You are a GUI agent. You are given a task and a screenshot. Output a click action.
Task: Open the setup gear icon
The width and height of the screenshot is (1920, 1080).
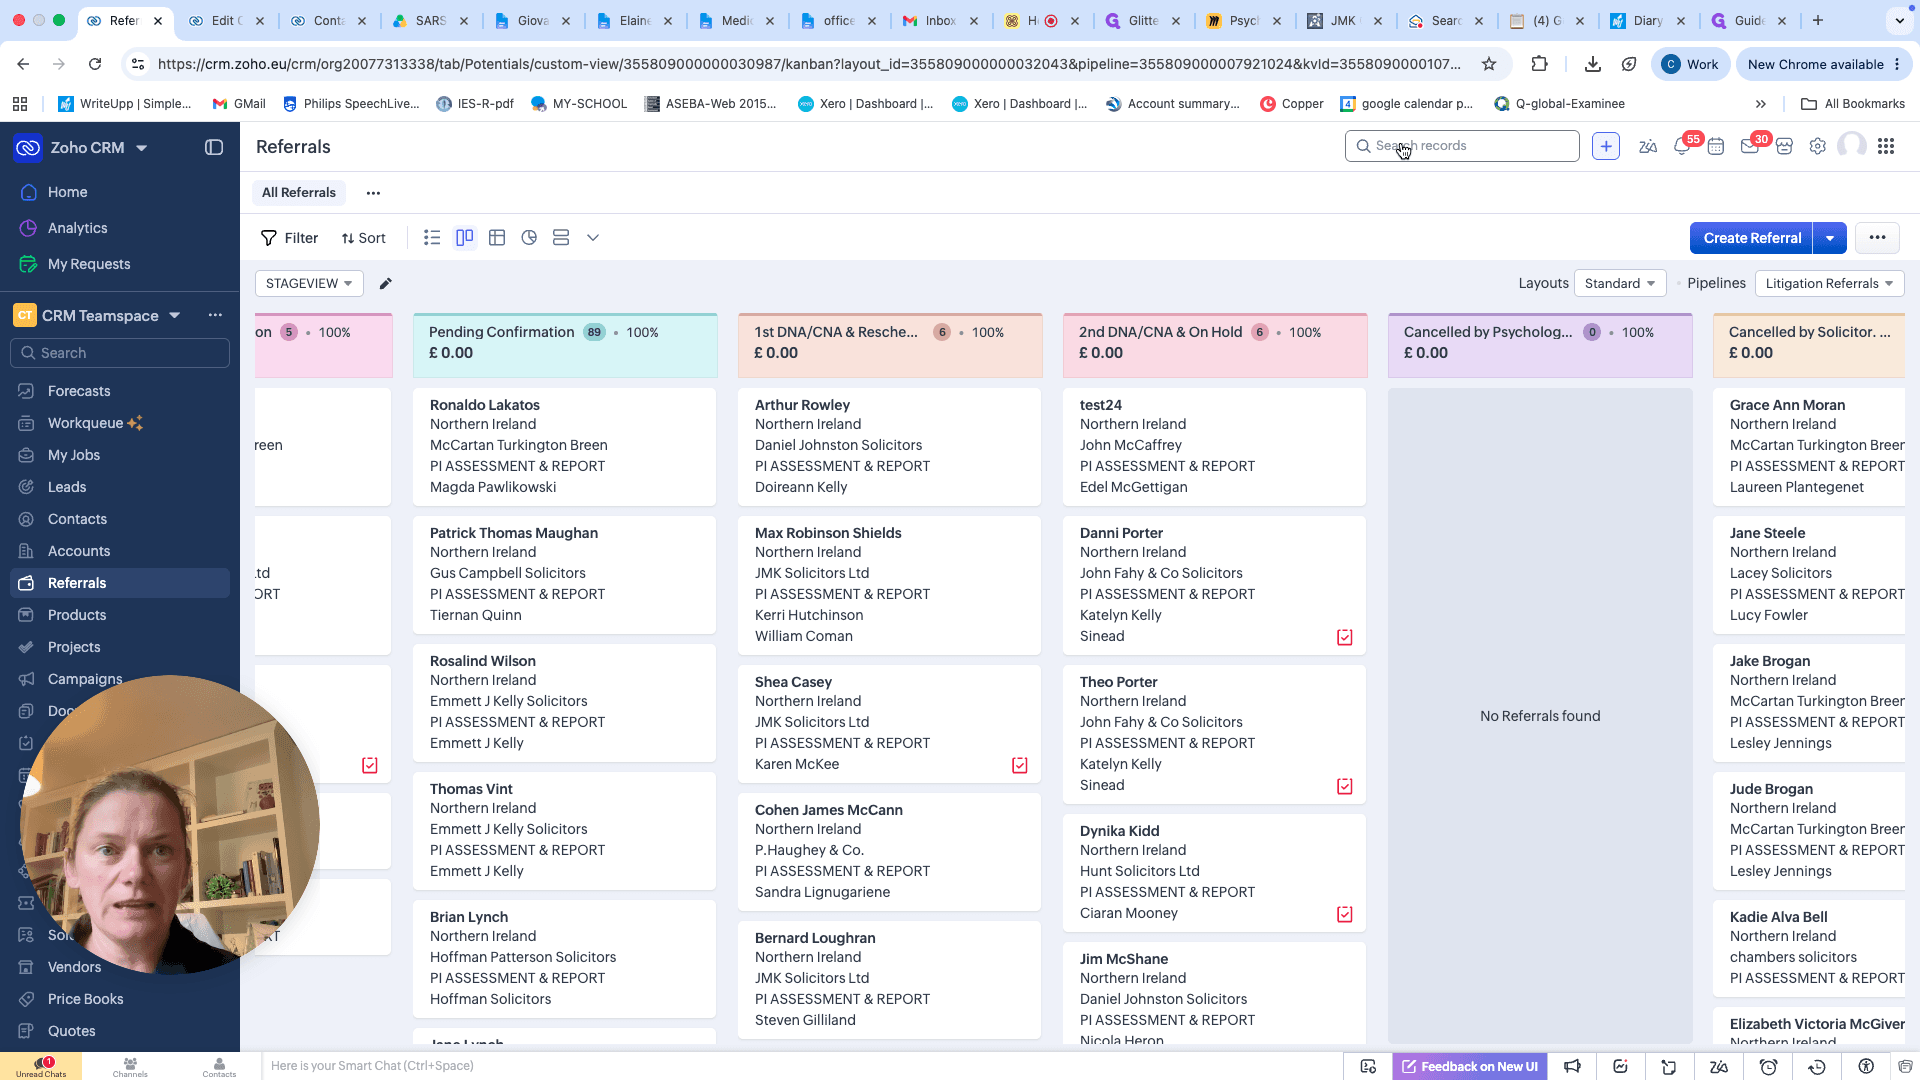tap(1818, 147)
